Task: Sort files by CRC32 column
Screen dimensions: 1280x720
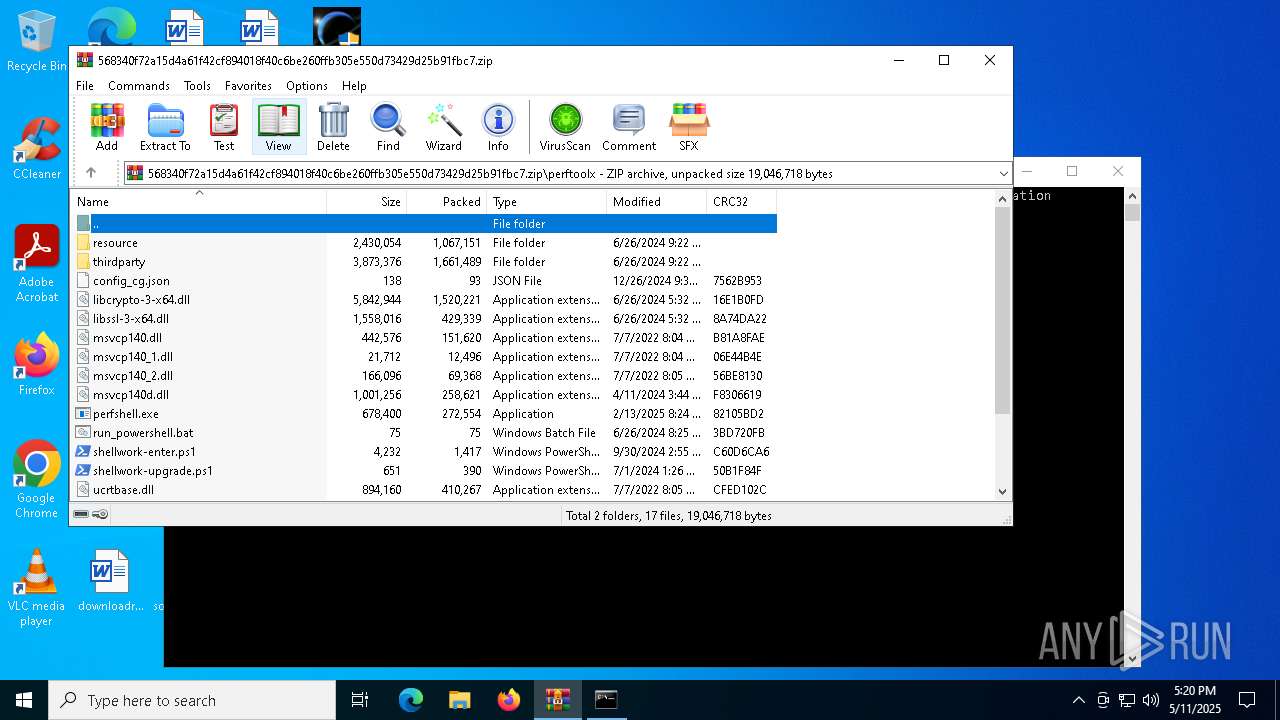Action: tap(741, 202)
